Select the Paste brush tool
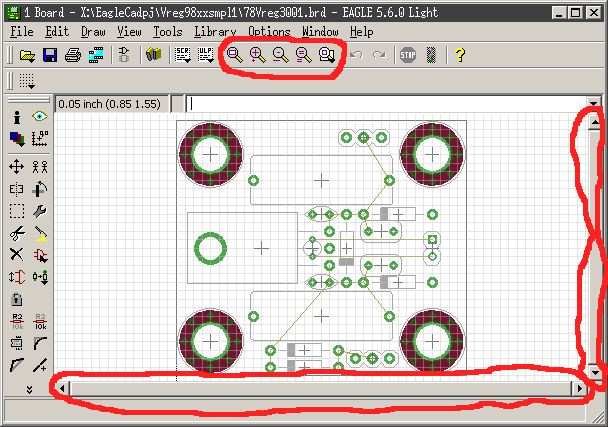The image size is (608, 427). click(x=40, y=233)
